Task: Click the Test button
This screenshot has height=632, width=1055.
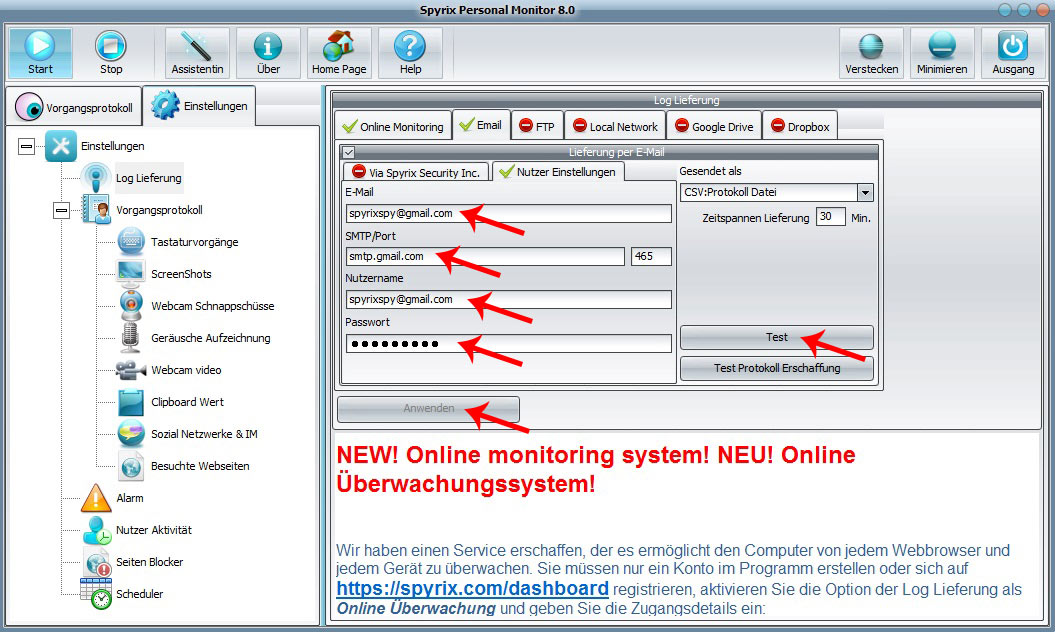Action: [x=776, y=337]
